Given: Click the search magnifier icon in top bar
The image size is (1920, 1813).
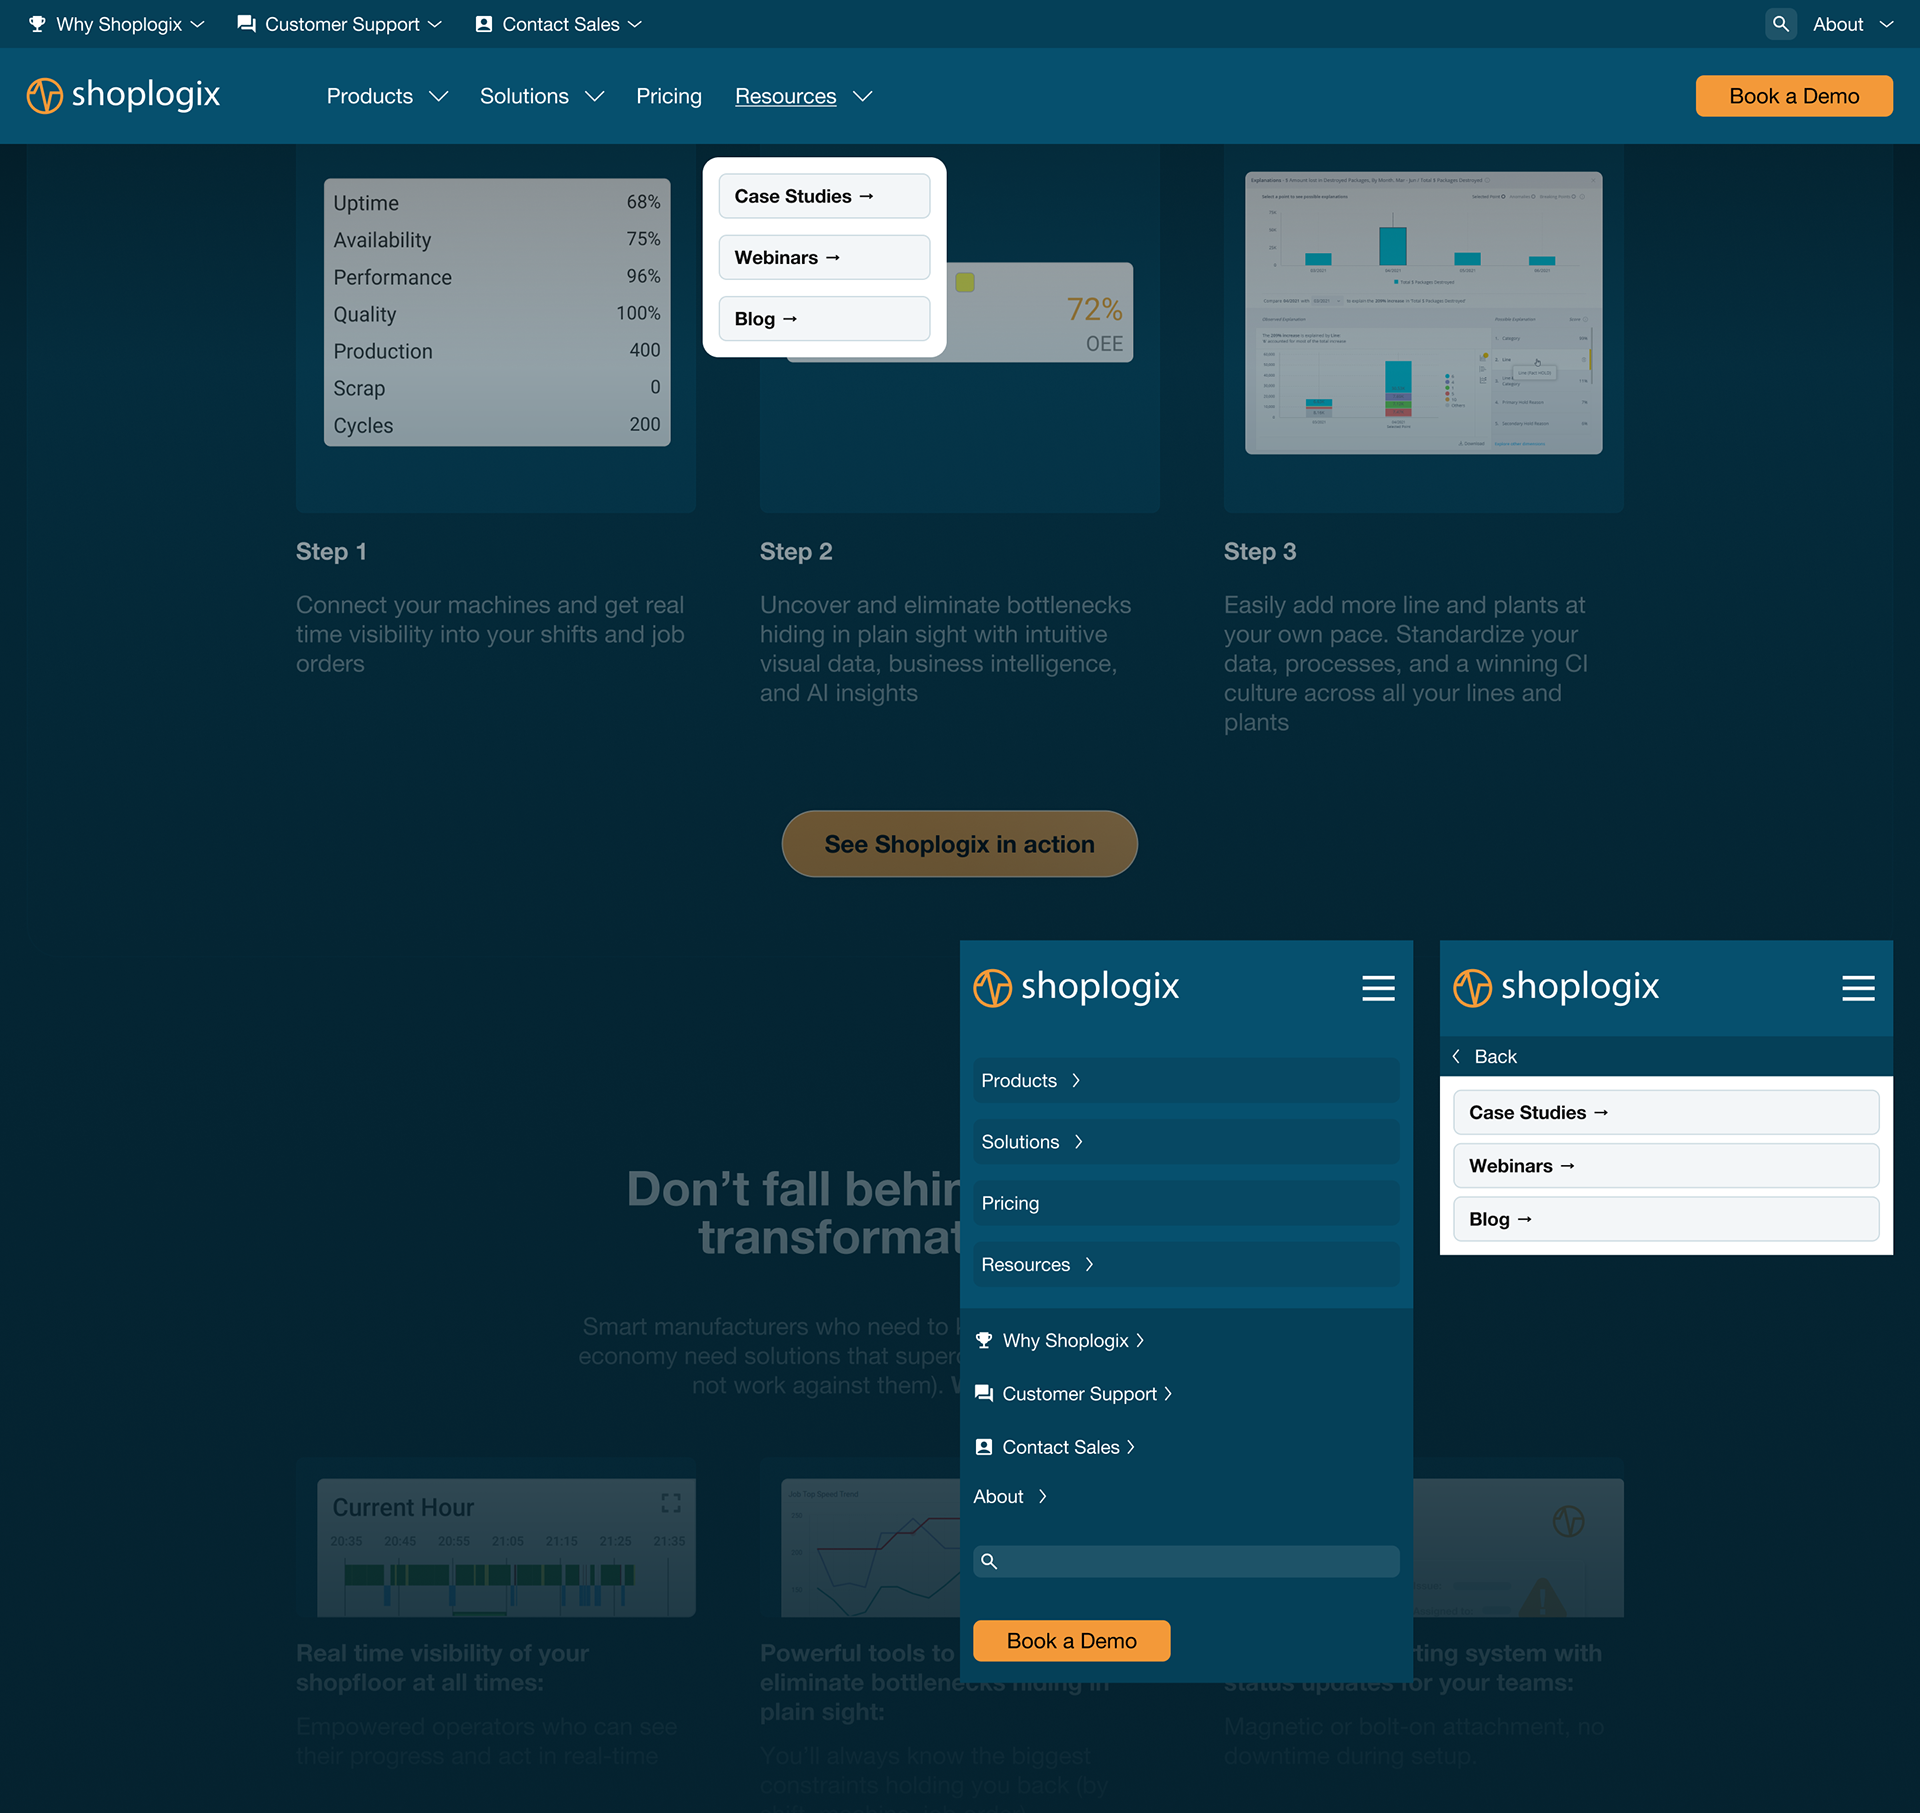Looking at the screenshot, I should [x=1780, y=24].
